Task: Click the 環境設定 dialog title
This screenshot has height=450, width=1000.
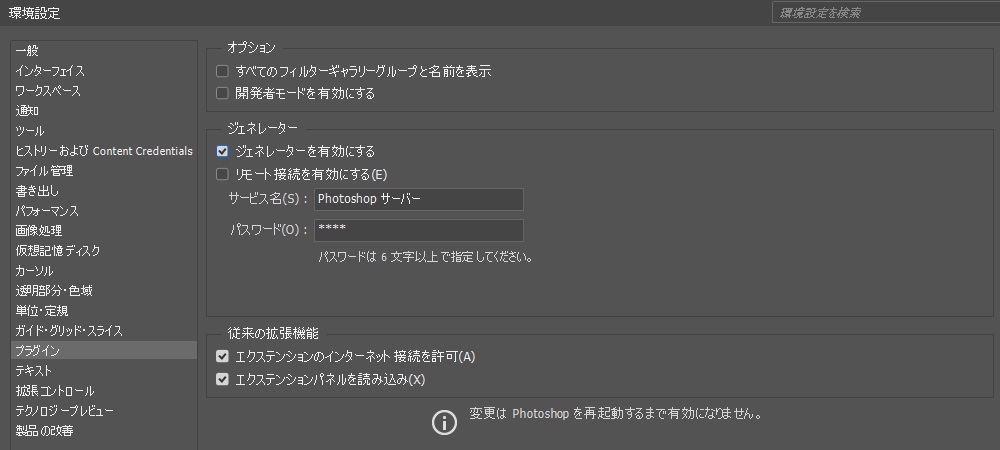Action: (34, 13)
